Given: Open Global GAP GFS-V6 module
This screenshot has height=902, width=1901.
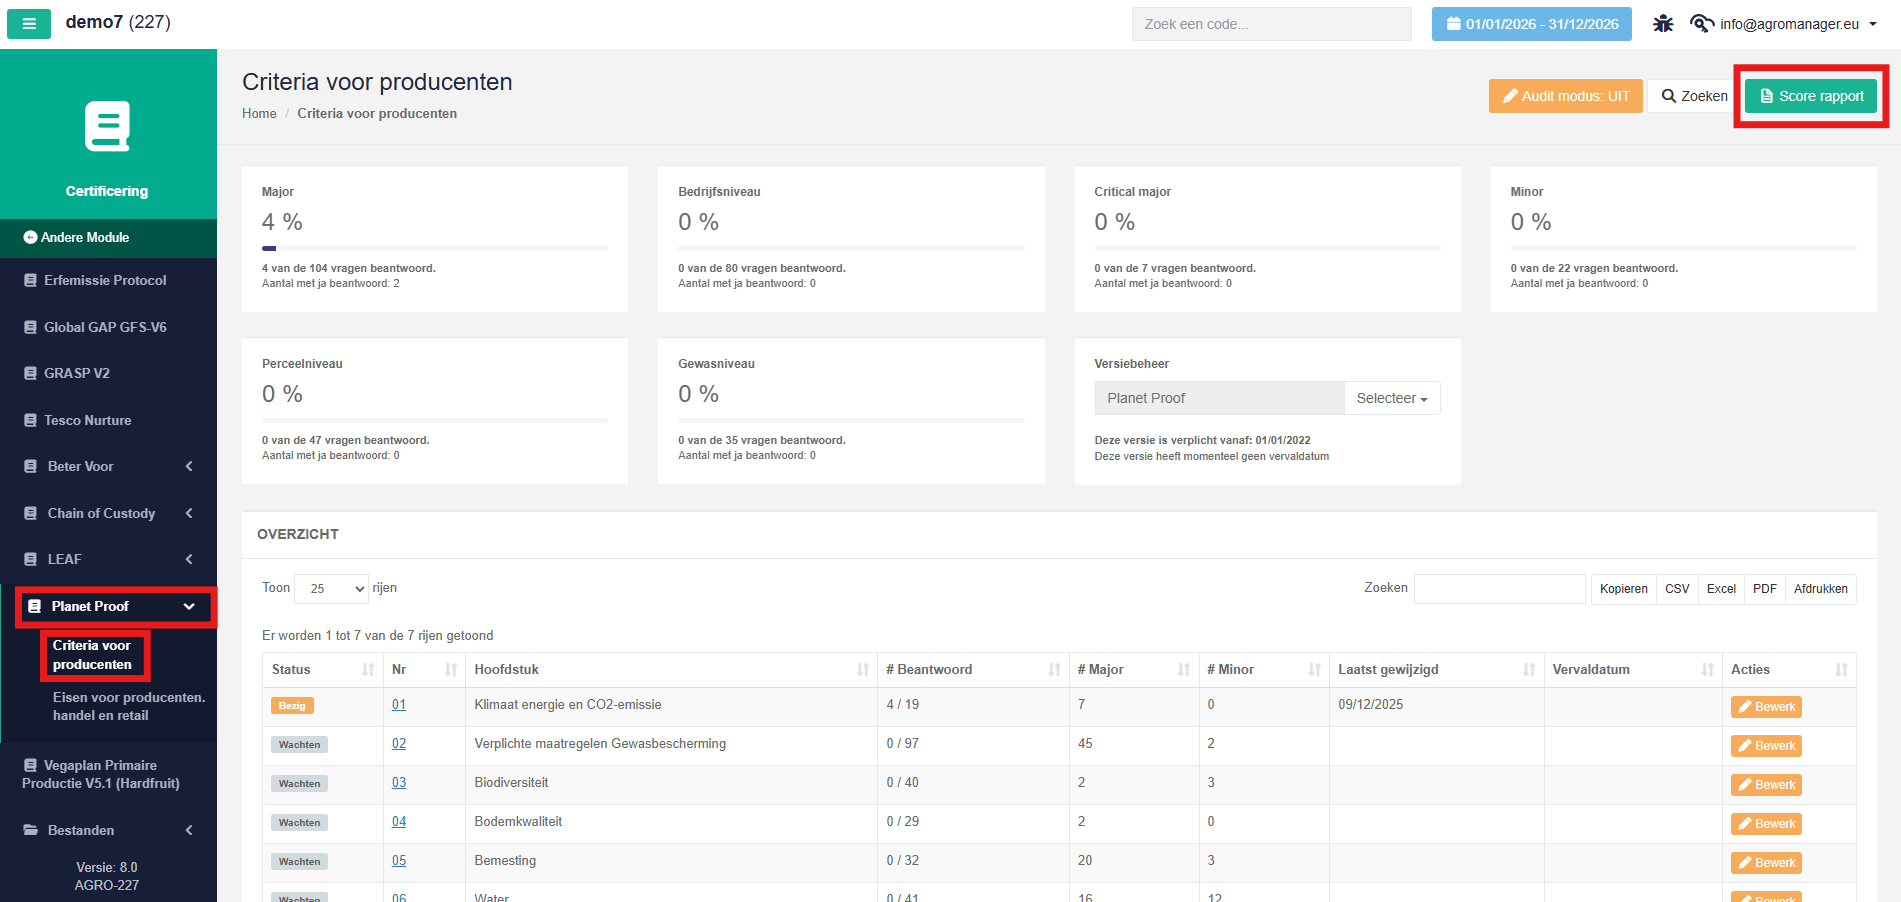Looking at the screenshot, I should [105, 327].
